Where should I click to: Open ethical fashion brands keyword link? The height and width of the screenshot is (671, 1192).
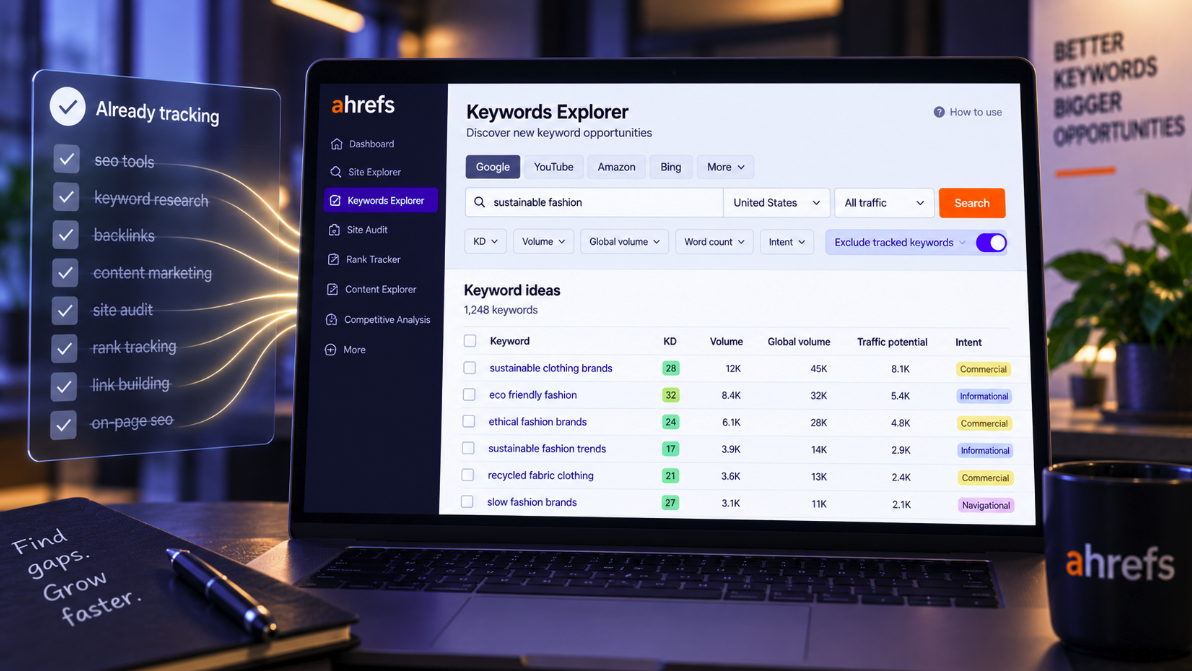point(537,422)
